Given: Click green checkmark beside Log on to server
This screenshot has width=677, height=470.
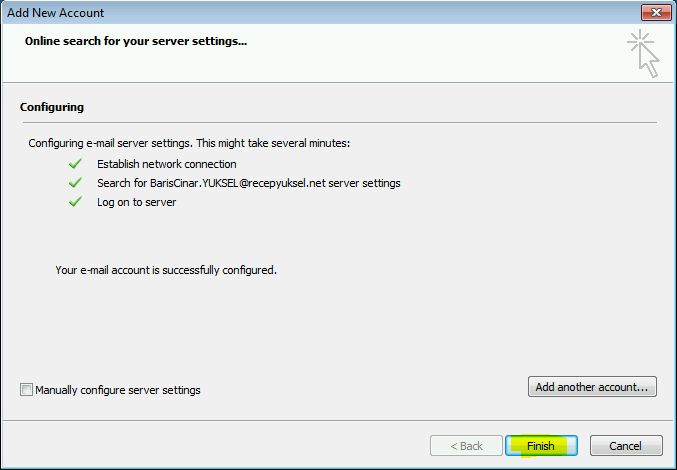Looking at the screenshot, I should click(x=75, y=202).
